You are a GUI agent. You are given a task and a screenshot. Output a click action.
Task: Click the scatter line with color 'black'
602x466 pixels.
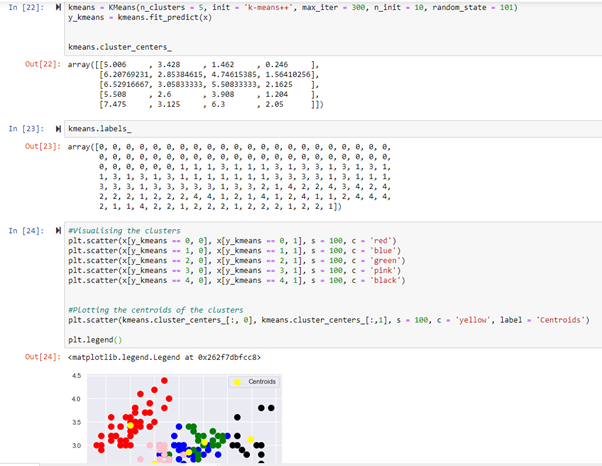tap(236, 281)
